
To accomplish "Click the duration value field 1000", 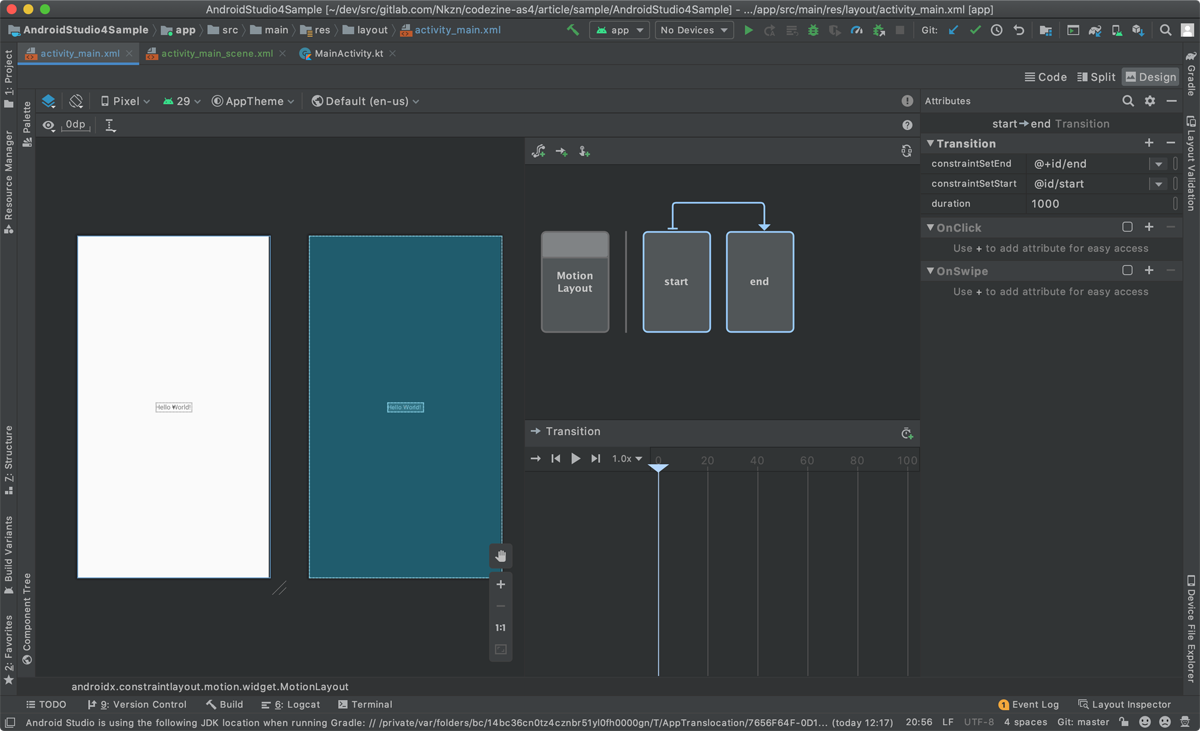I will (x=1098, y=204).
